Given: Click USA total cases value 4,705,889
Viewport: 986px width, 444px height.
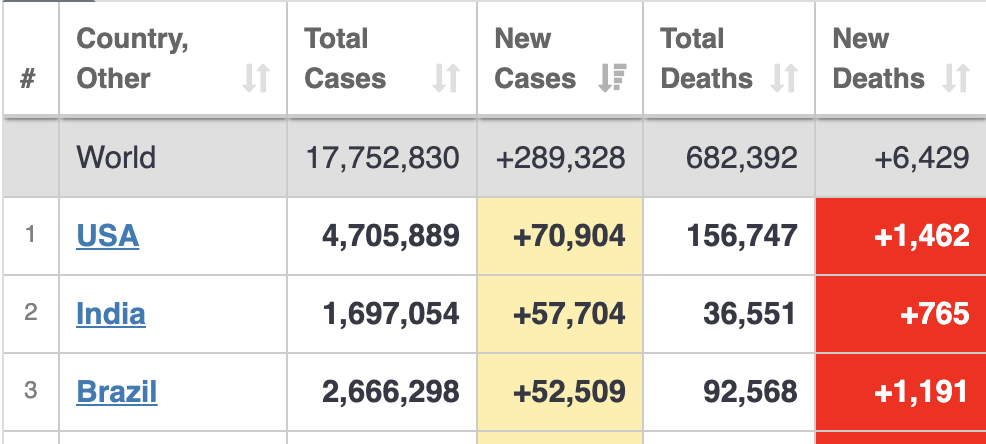Looking at the screenshot, I should point(390,236).
